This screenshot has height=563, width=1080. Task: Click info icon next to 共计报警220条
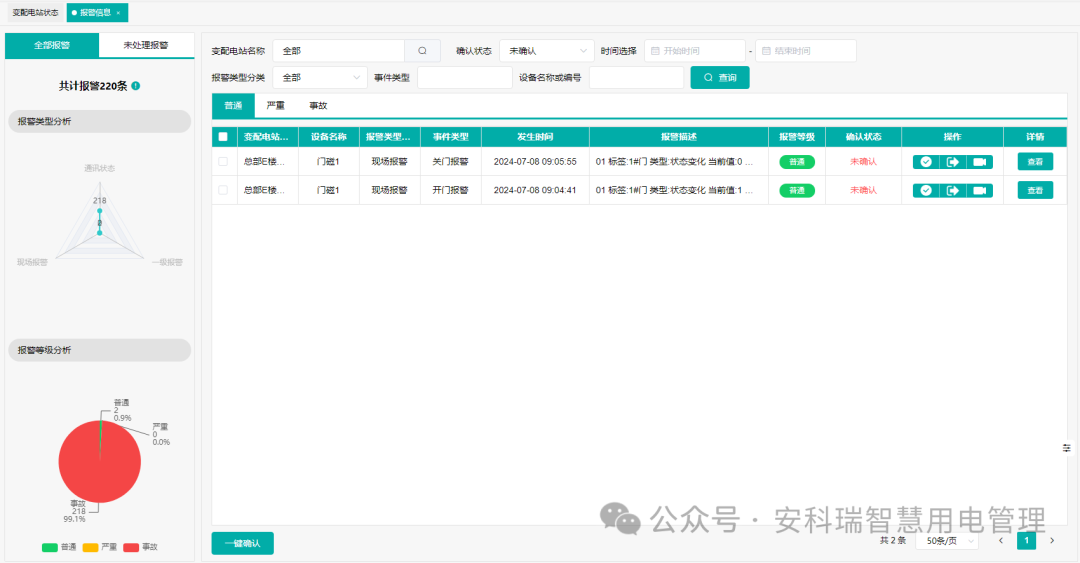pyautogui.click(x=136, y=85)
